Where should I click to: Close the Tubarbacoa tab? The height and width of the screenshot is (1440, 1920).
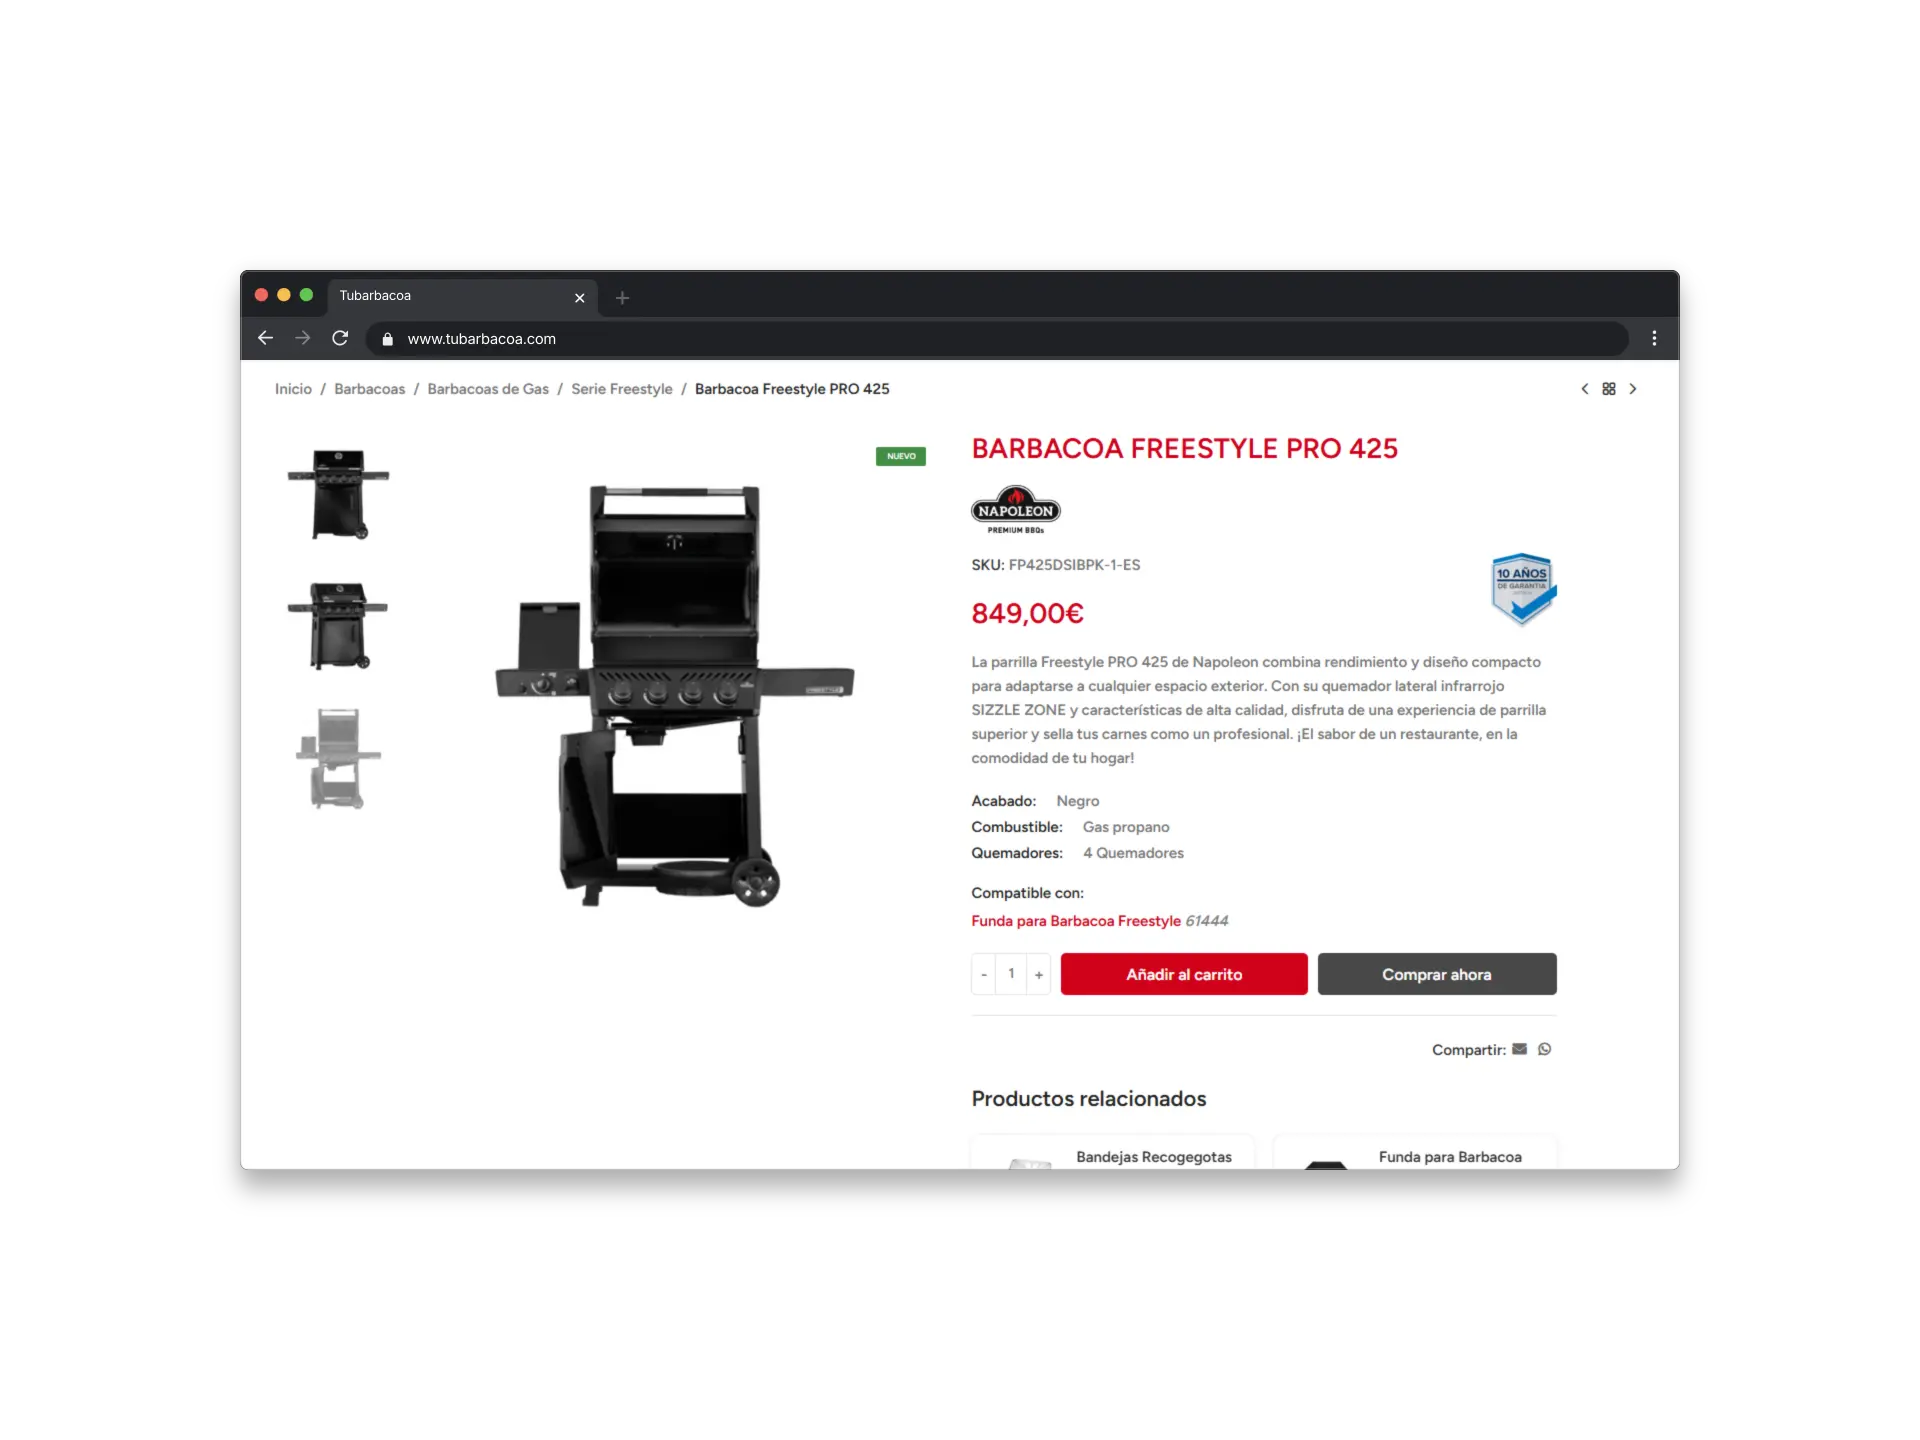point(579,297)
